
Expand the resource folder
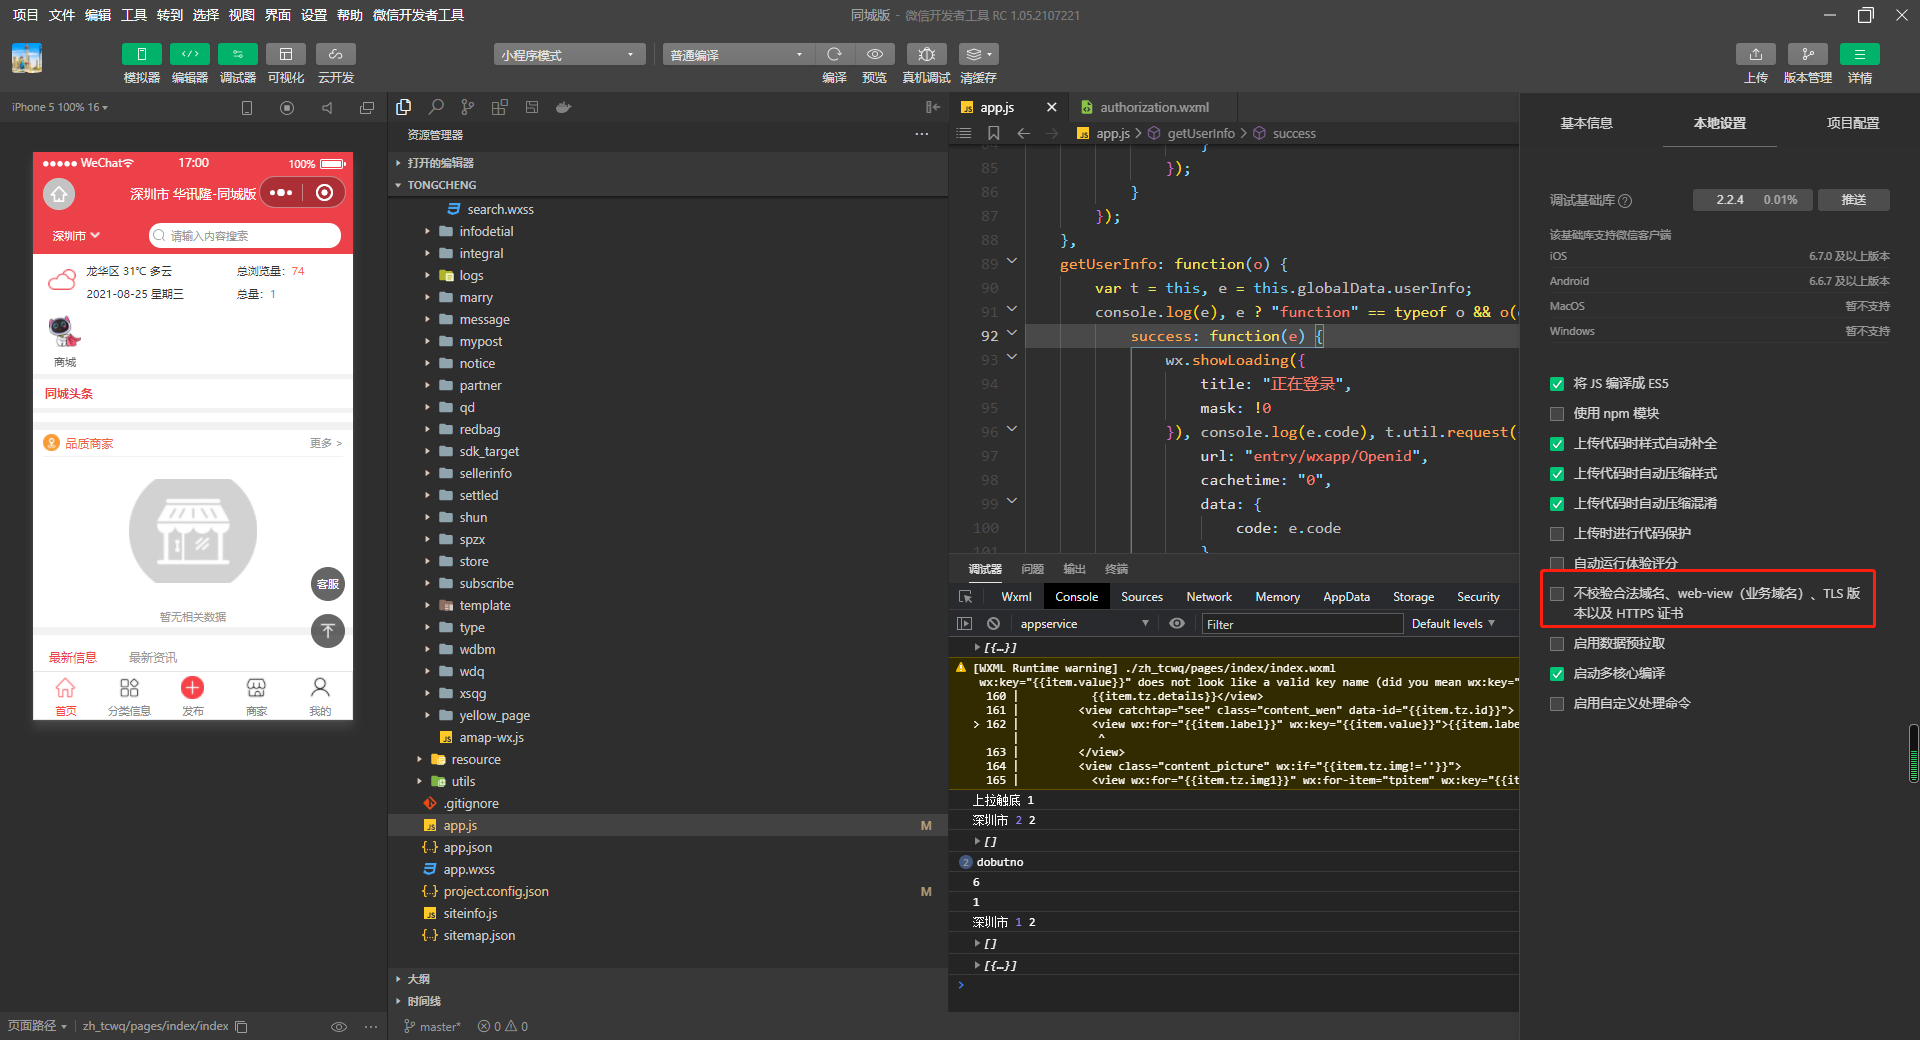tap(475, 760)
